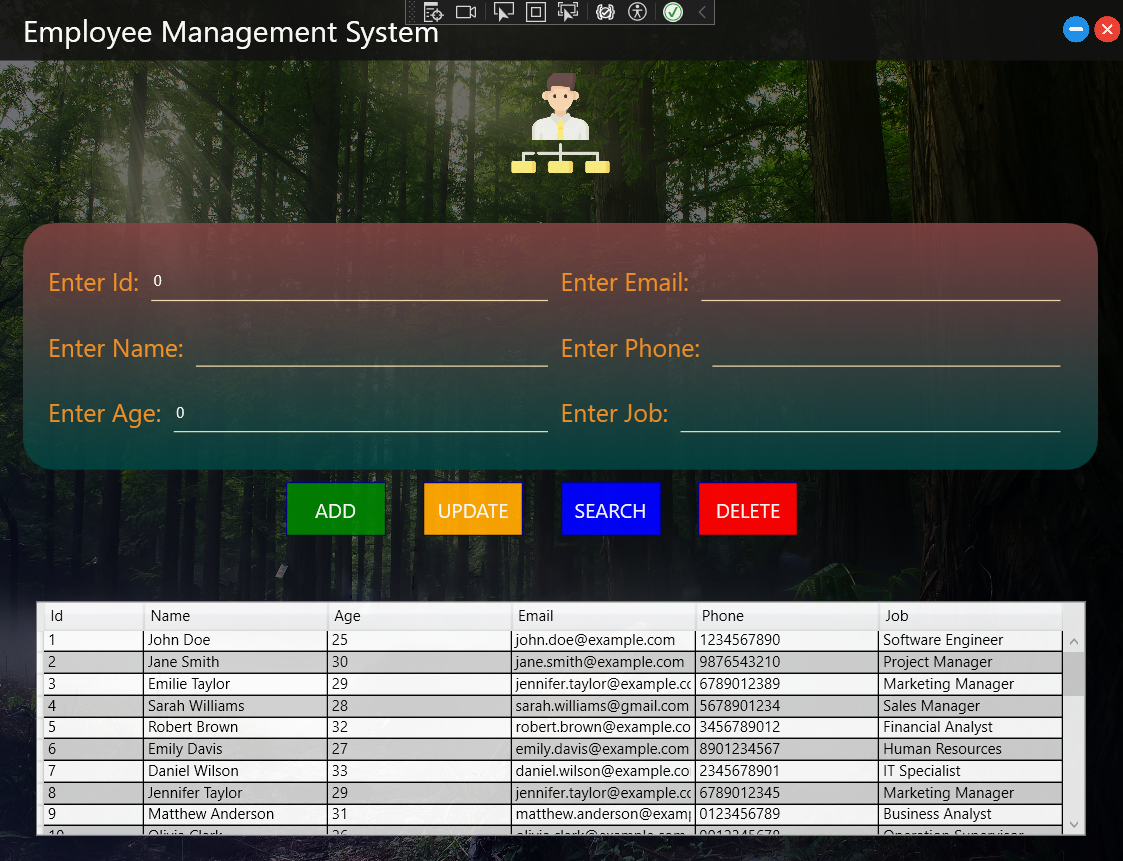1123x861 pixels.
Task: Open the document options icon at toolbar start
Action: click(x=433, y=11)
